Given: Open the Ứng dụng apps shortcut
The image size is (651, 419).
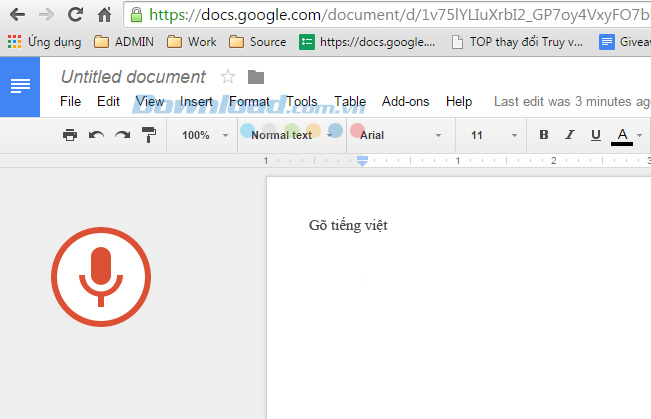Looking at the screenshot, I should pos(44,42).
